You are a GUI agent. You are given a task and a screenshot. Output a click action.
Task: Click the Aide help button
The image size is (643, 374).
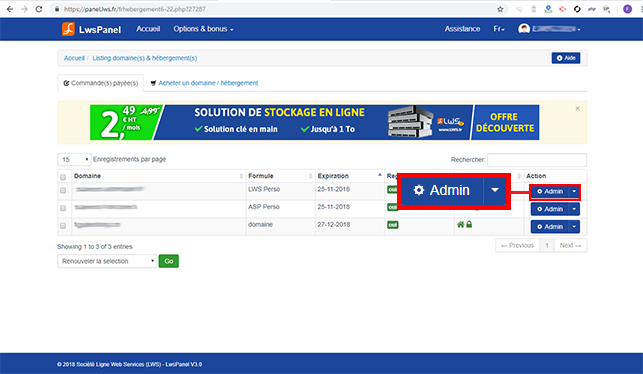tap(566, 58)
